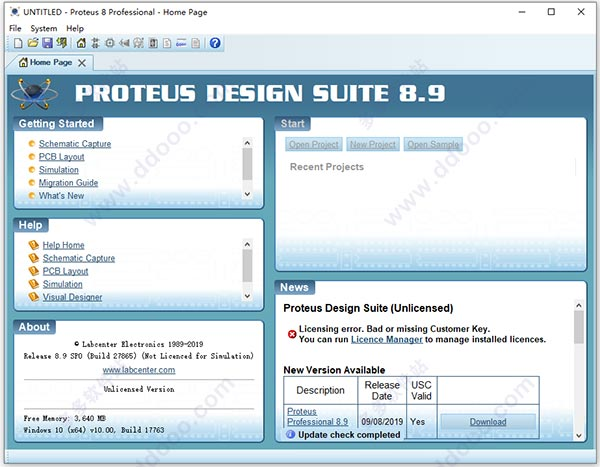Click News panel scrollbar down arrow
This screenshot has width=600, height=467.
tap(579, 436)
